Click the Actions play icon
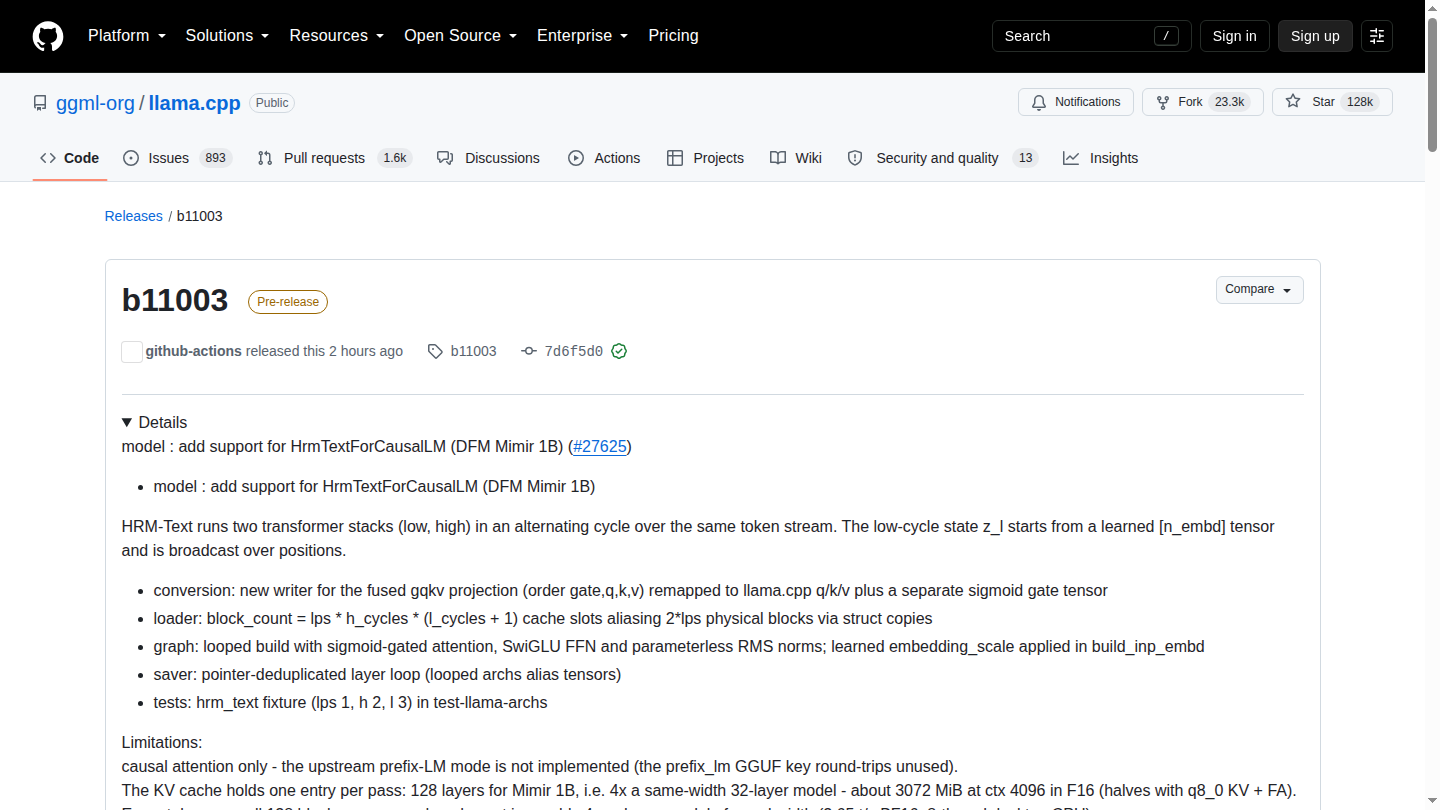 coord(576,158)
